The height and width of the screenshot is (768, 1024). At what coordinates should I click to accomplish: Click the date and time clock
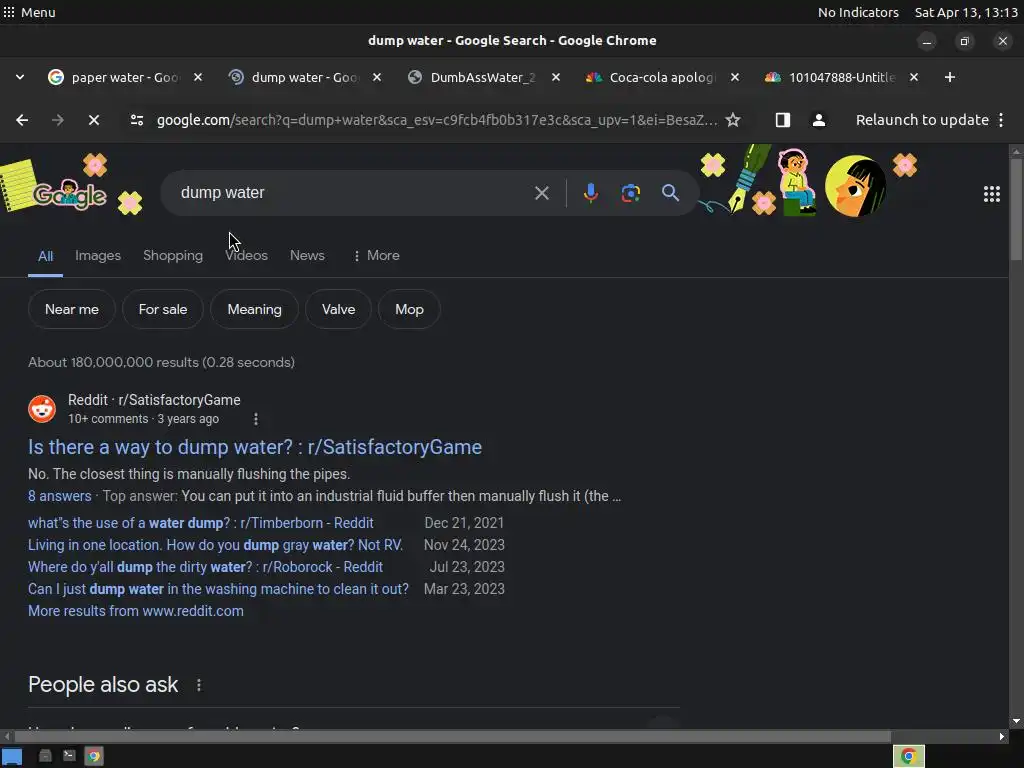click(966, 12)
